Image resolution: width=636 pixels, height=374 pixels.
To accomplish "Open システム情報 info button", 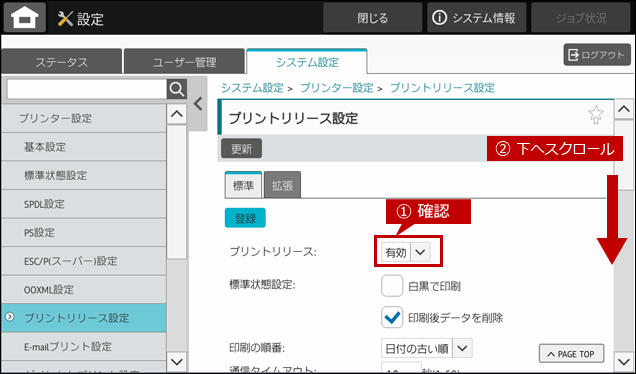I will tap(476, 18).
